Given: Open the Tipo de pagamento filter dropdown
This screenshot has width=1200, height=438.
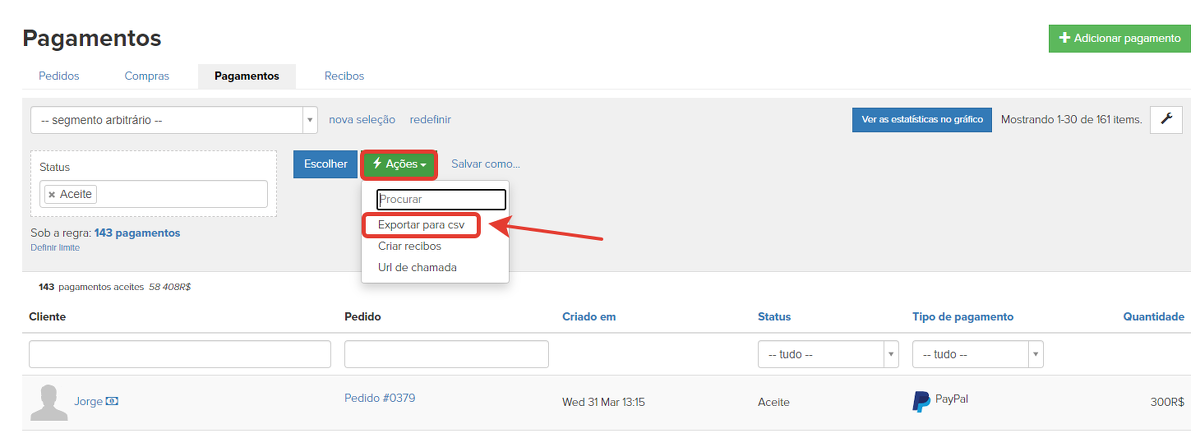Looking at the screenshot, I should coord(1035,354).
